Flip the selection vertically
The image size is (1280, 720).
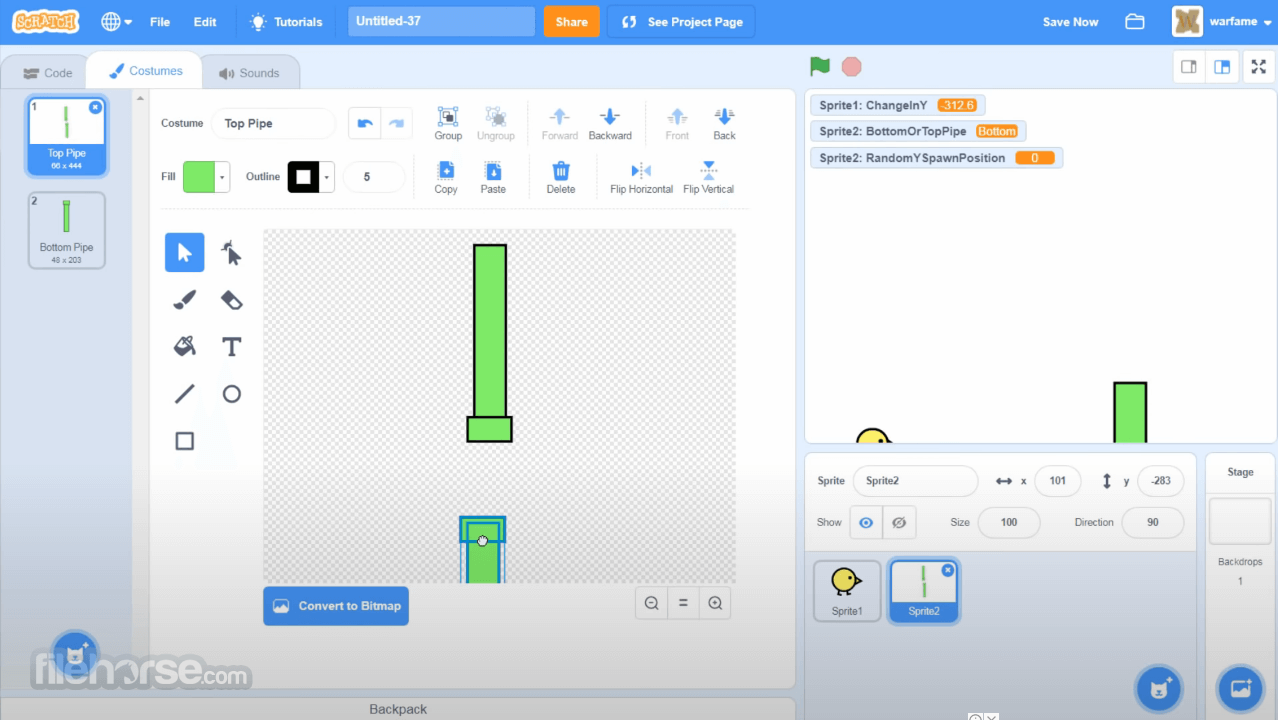(x=709, y=177)
